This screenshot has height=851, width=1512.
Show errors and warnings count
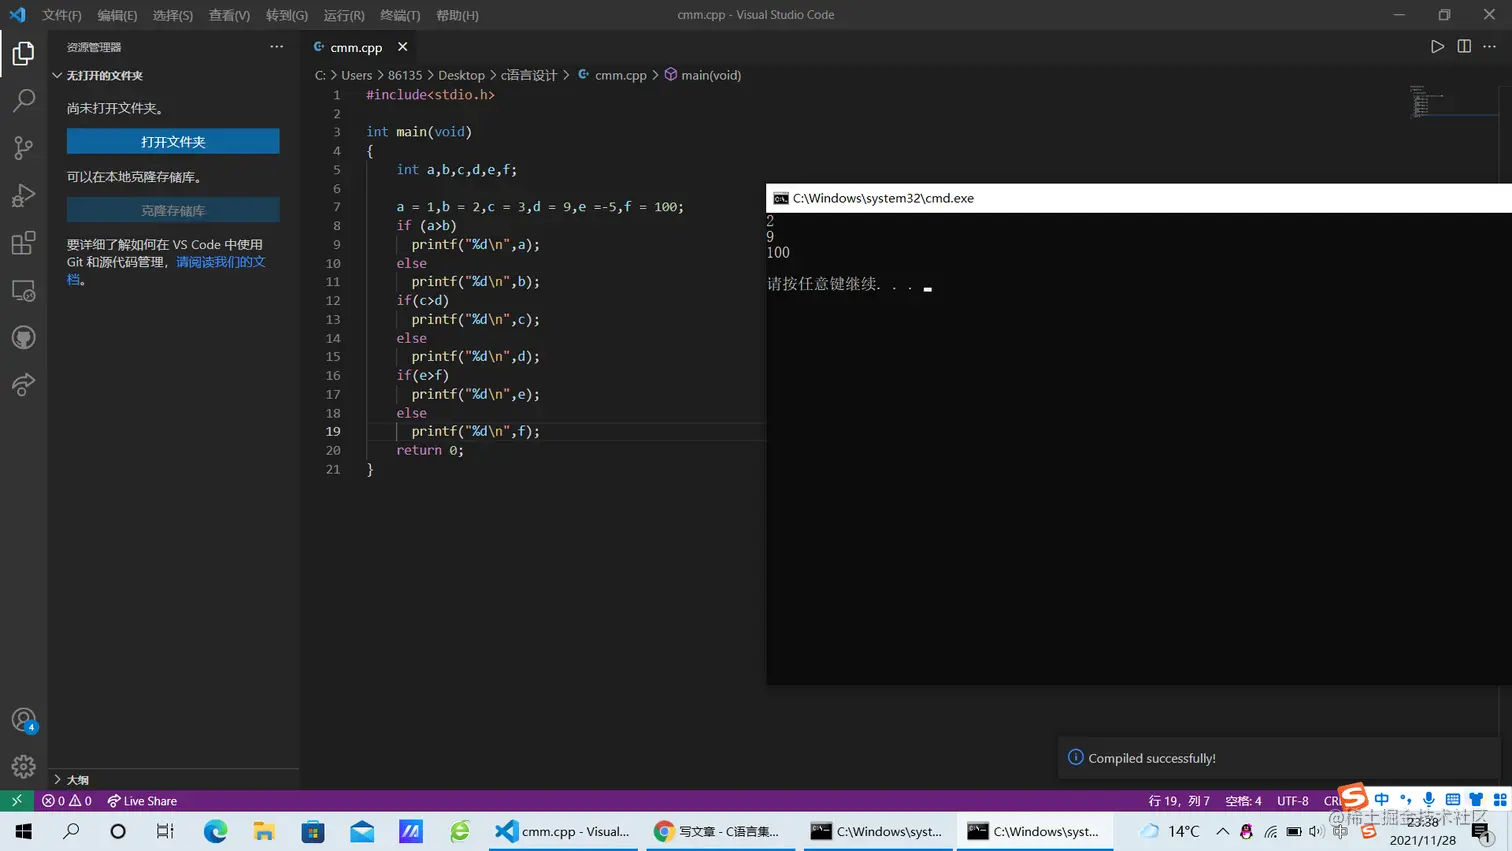[x=67, y=801]
